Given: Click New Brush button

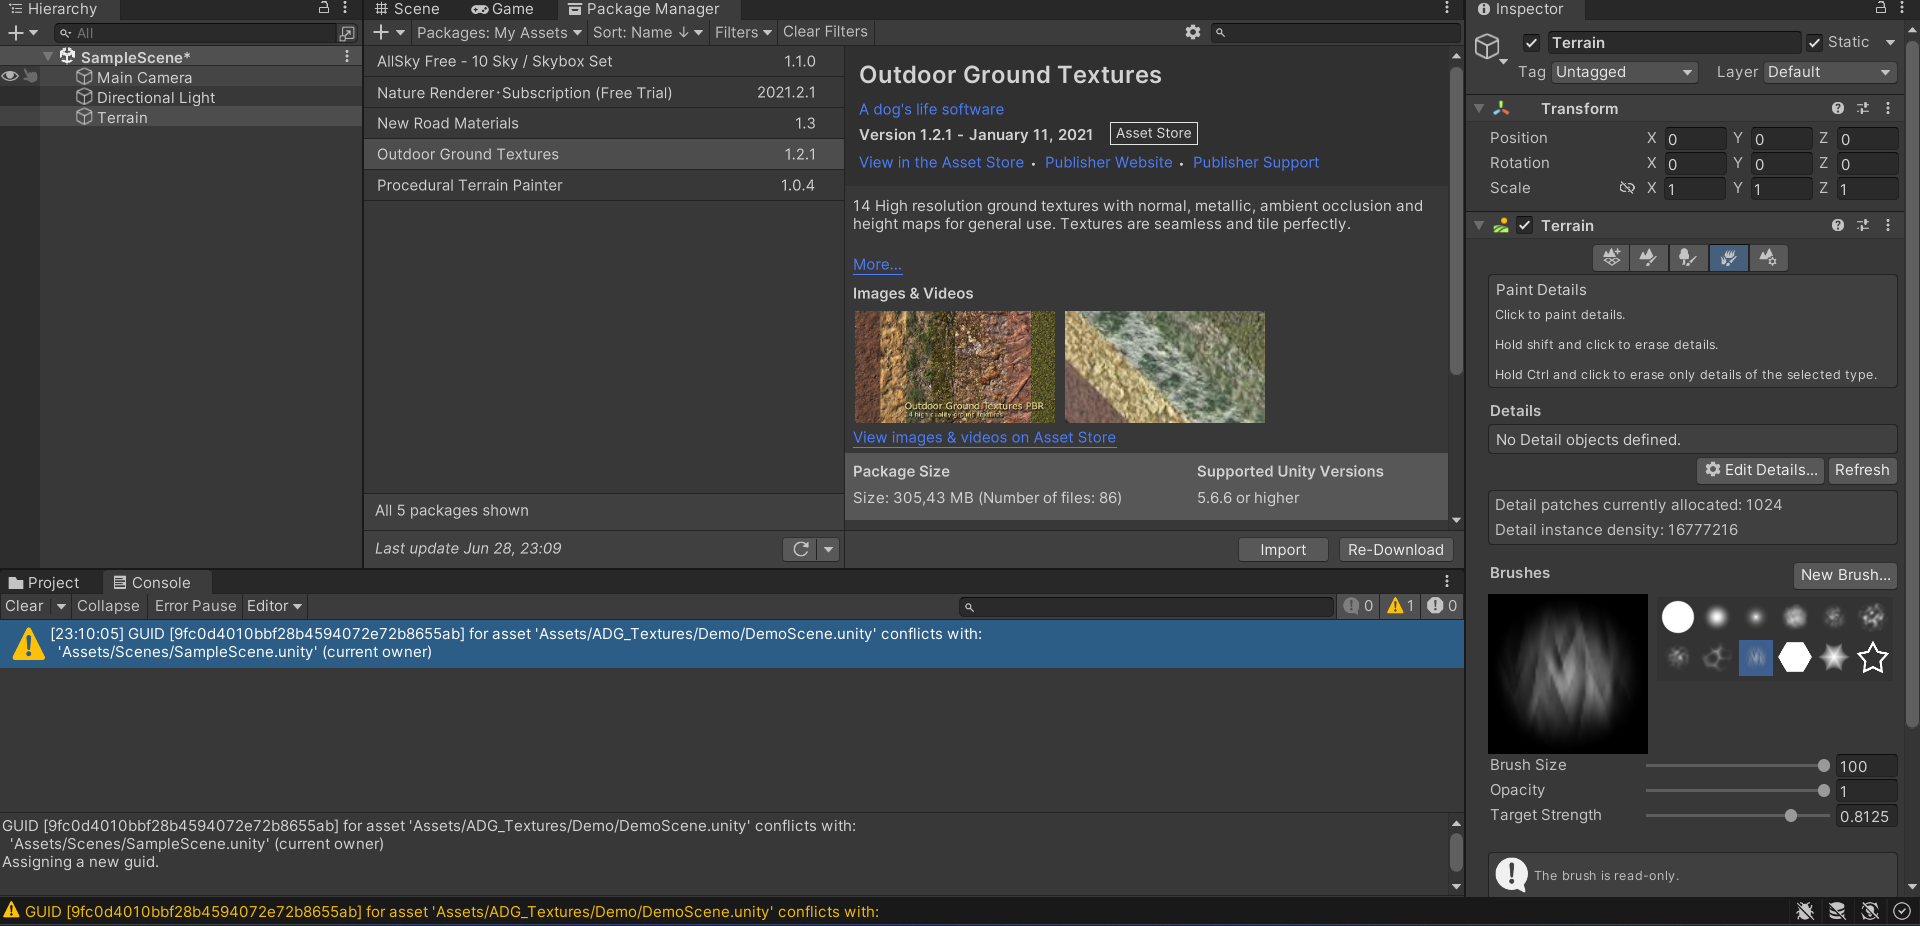Looking at the screenshot, I should coord(1845,575).
